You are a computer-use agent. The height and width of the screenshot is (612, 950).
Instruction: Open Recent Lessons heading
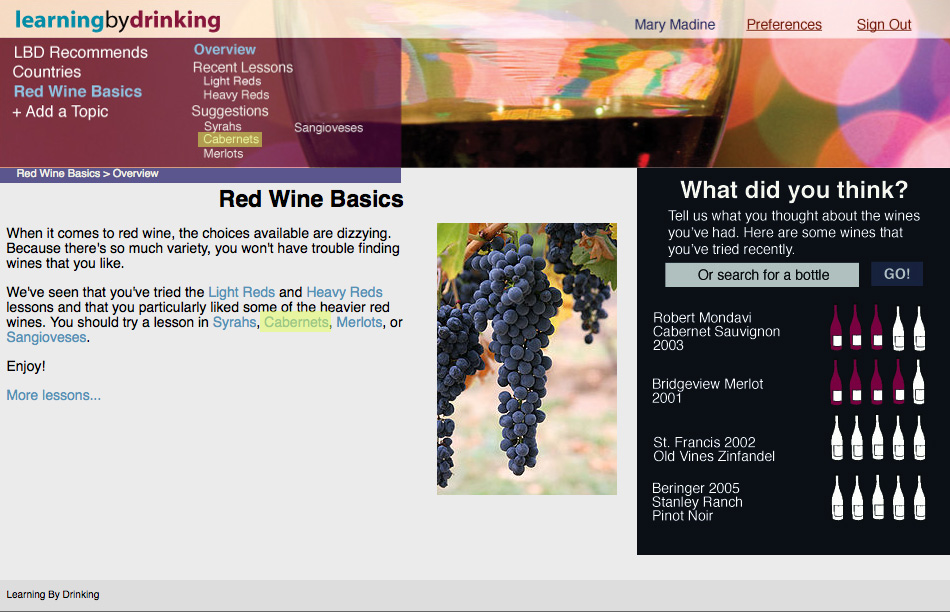(242, 67)
